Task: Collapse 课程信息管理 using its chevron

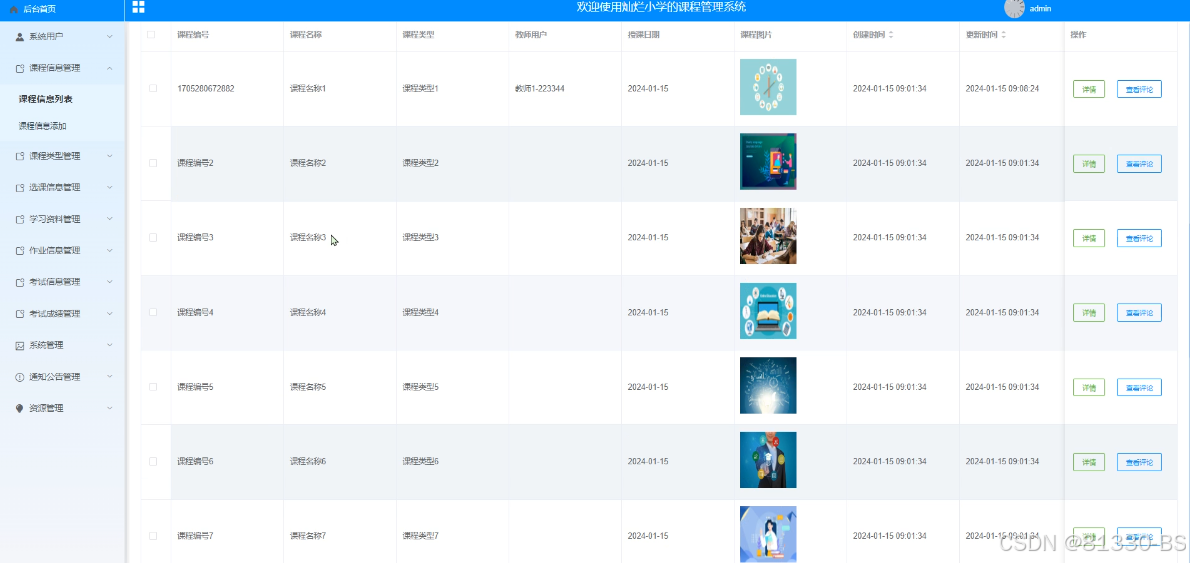Action: pos(110,68)
